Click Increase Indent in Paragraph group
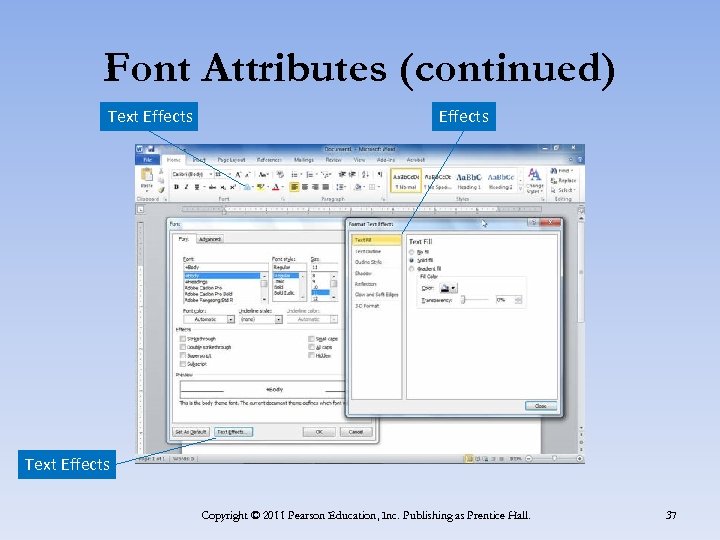Screen dimensions: 720x540 pyautogui.click(x=353, y=174)
